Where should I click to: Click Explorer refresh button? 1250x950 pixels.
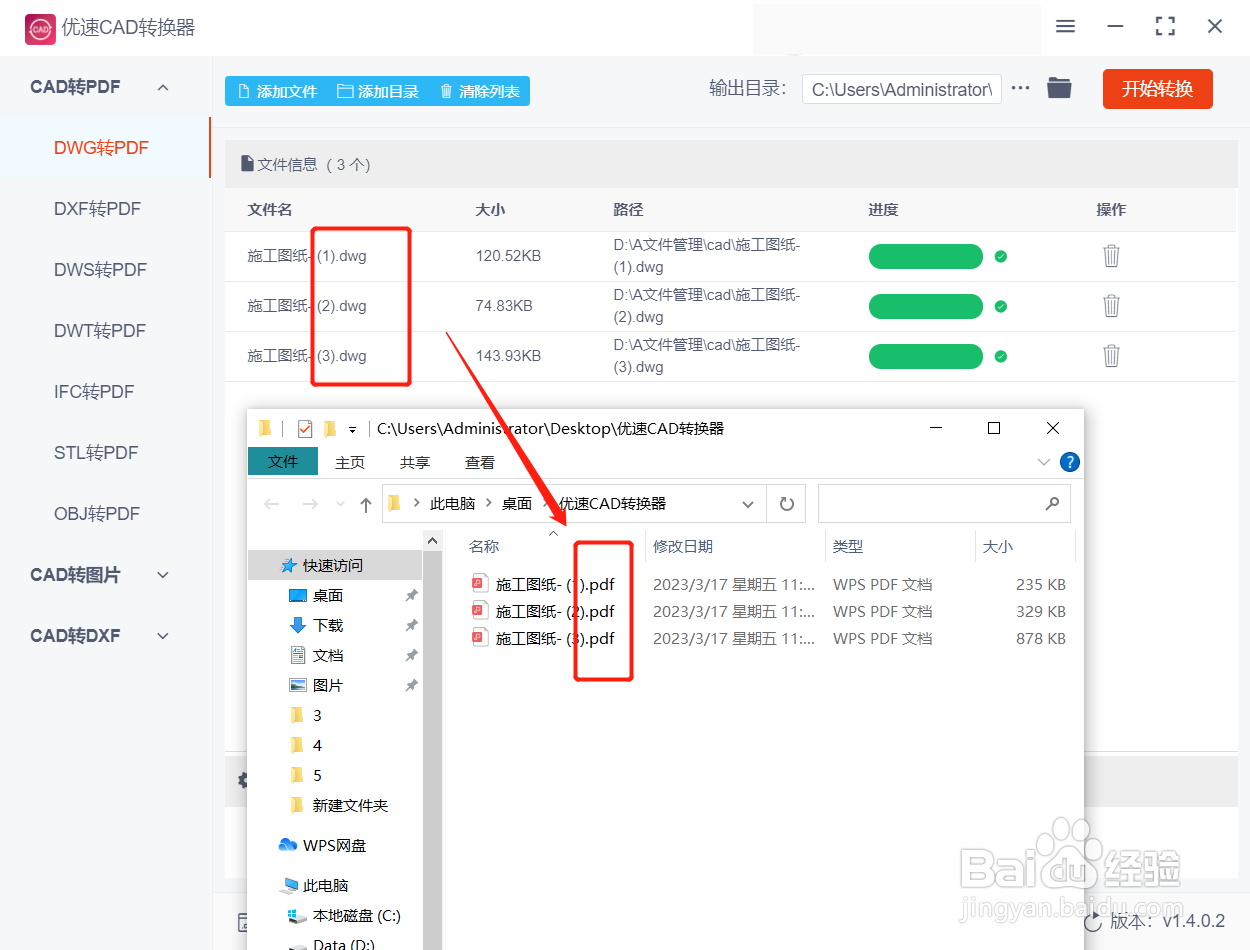click(787, 504)
